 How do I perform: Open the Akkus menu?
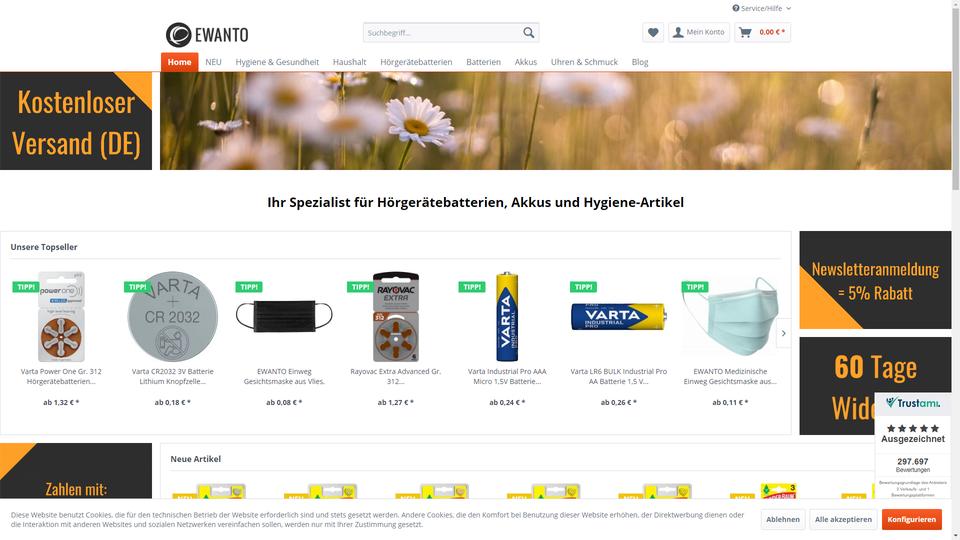click(x=525, y=62)
